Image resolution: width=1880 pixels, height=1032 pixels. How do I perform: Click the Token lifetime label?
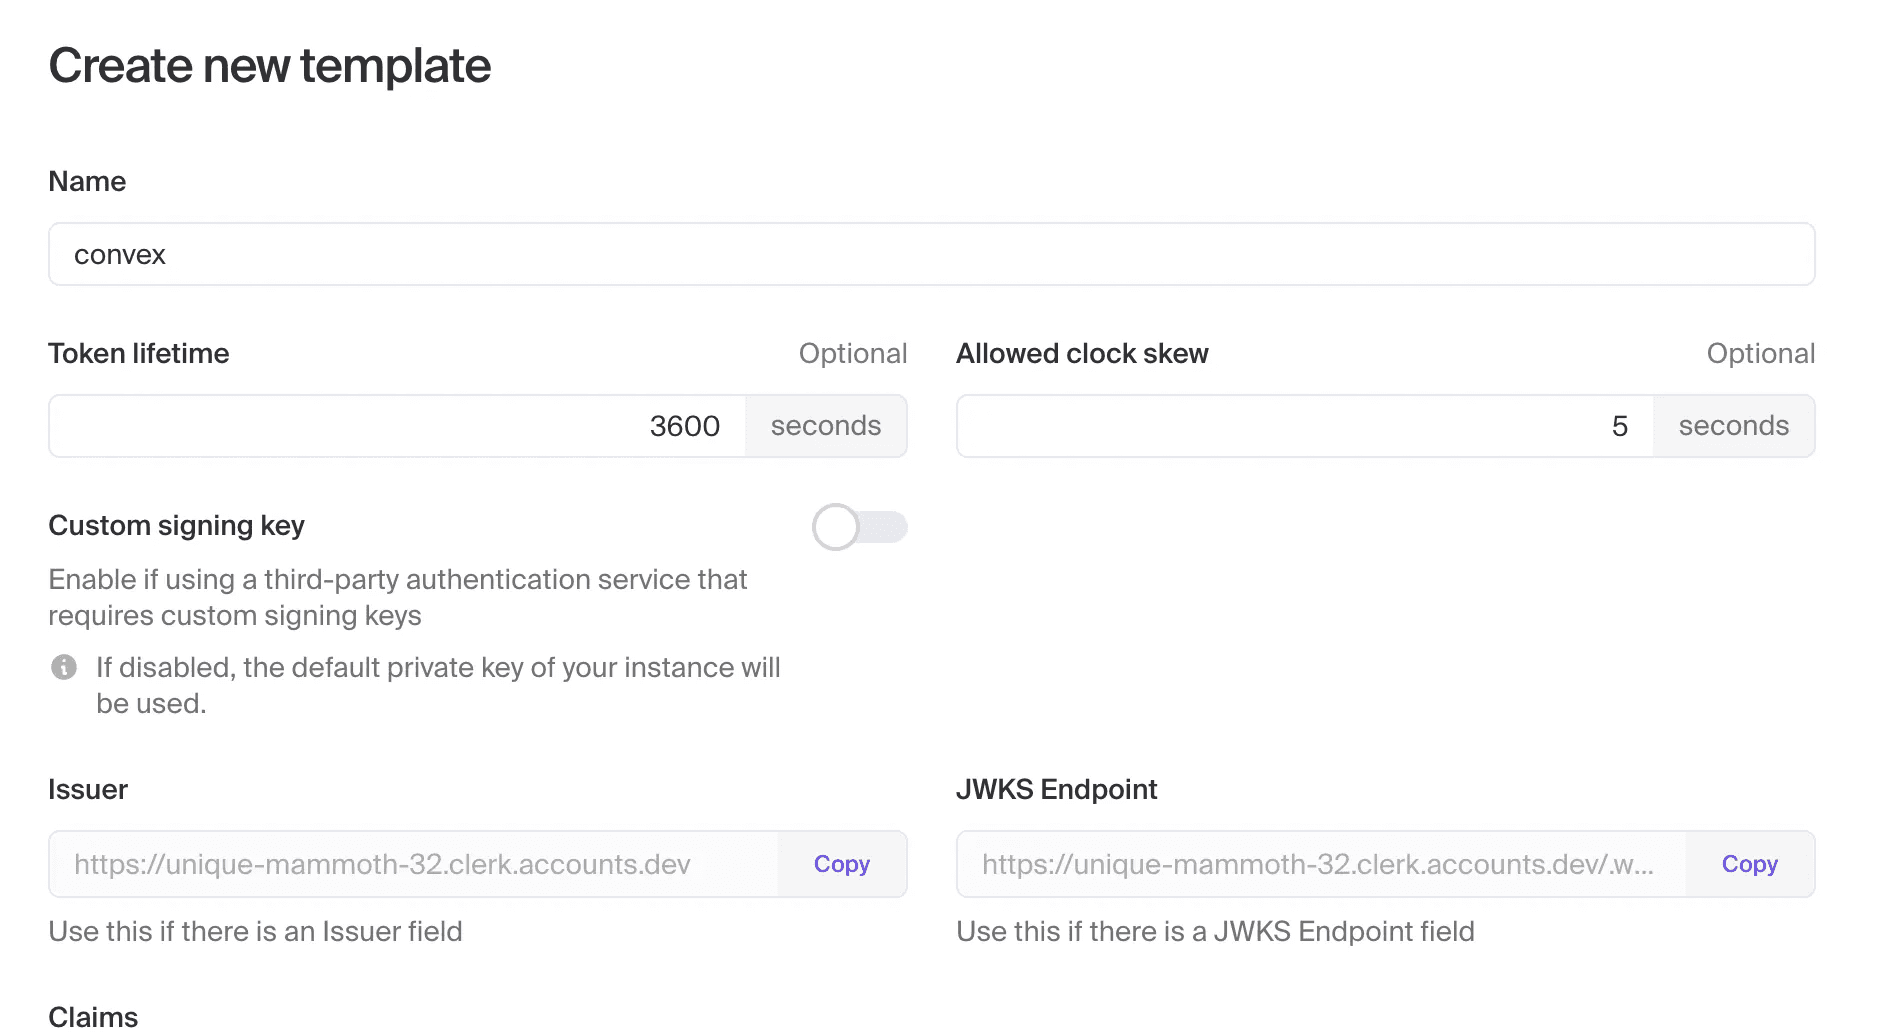tap(139, 353)
